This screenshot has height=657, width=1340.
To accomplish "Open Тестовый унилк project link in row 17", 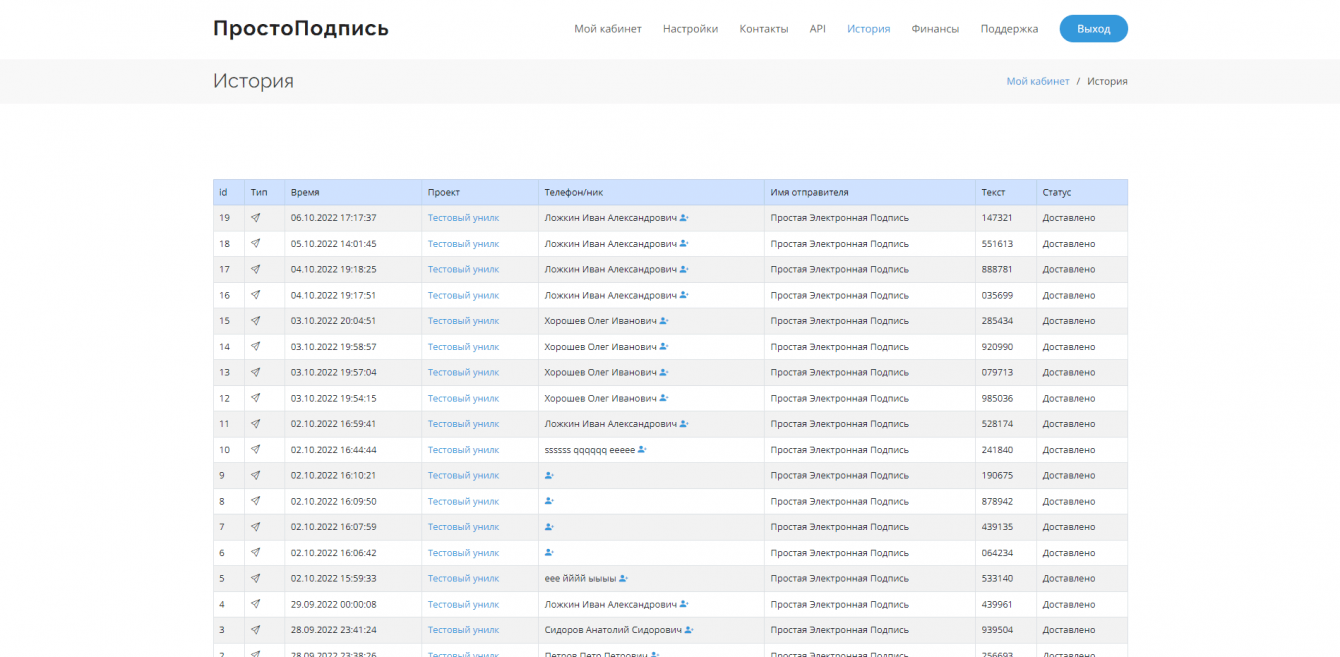I will pos(463,269).
